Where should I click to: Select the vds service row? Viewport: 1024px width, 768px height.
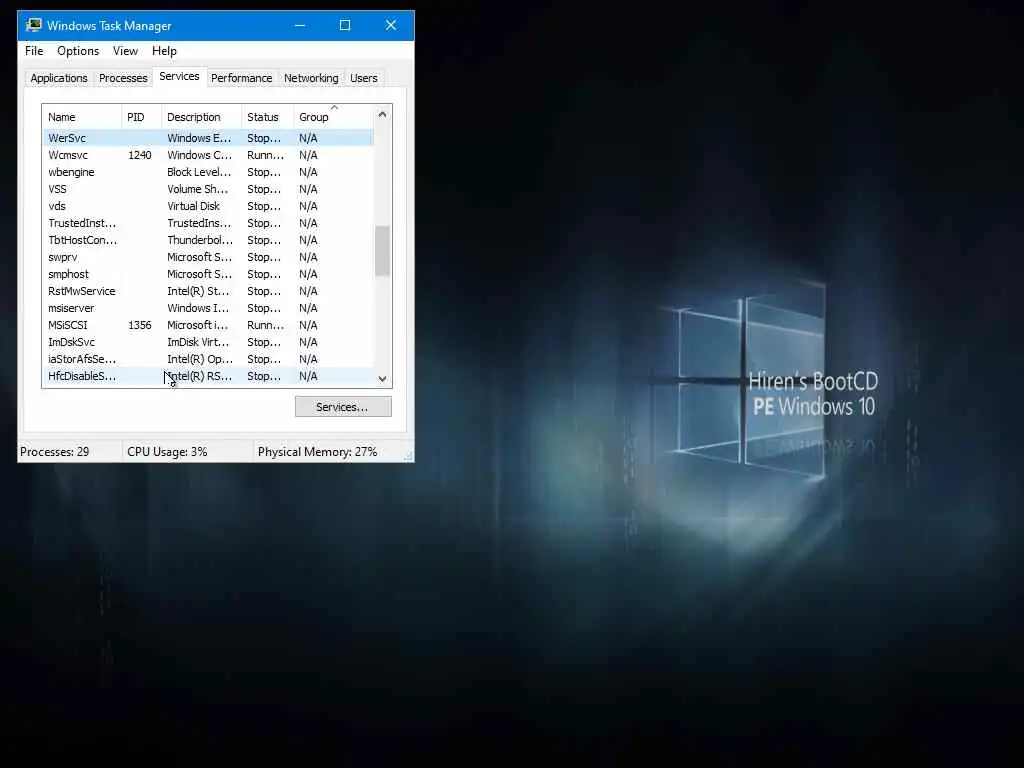(x=208, y=206)
